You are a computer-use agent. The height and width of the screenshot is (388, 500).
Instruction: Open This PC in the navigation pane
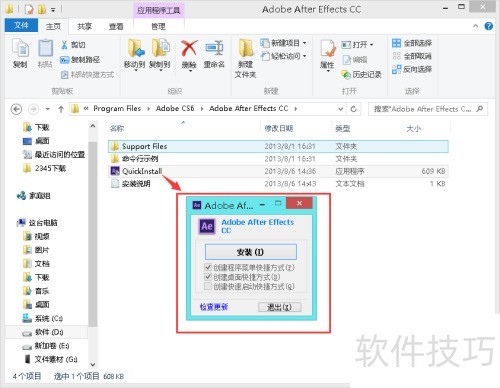(37, 223)
